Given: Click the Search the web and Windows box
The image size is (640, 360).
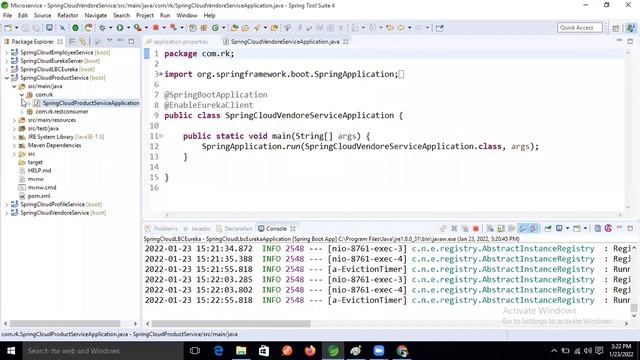Looking at the screenshot, I should [x=102, y=351].
